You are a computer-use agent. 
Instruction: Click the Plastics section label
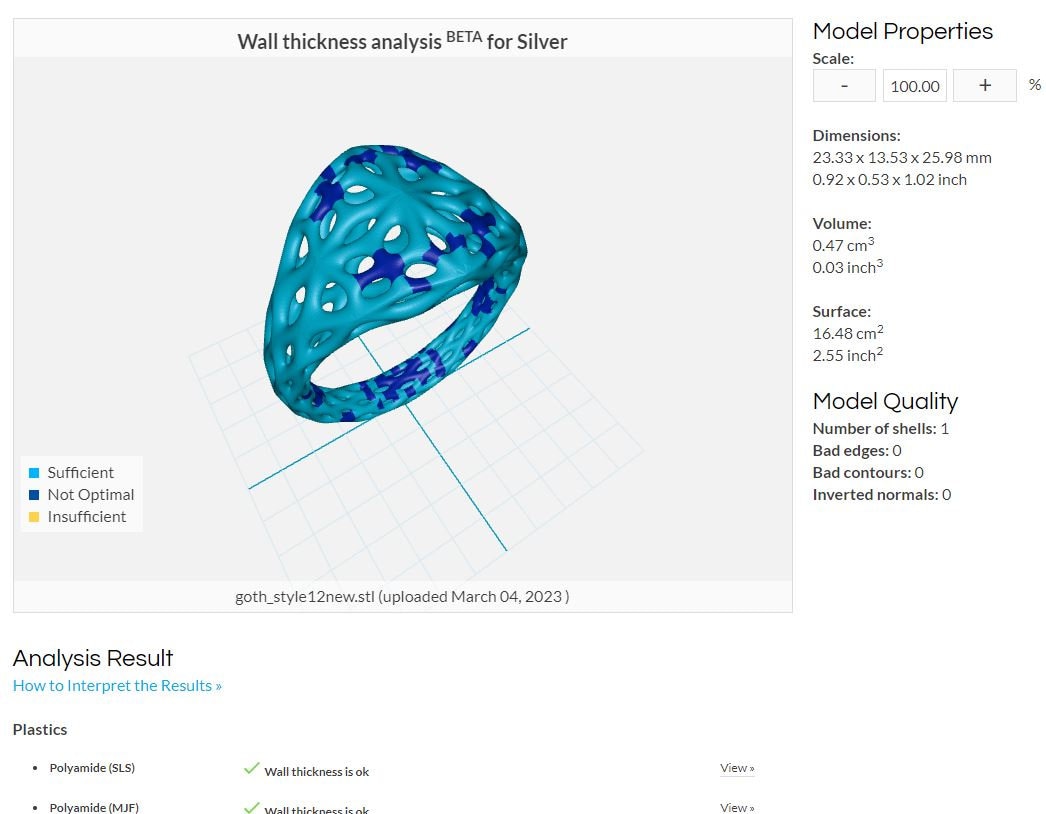(x=40, y=729)
